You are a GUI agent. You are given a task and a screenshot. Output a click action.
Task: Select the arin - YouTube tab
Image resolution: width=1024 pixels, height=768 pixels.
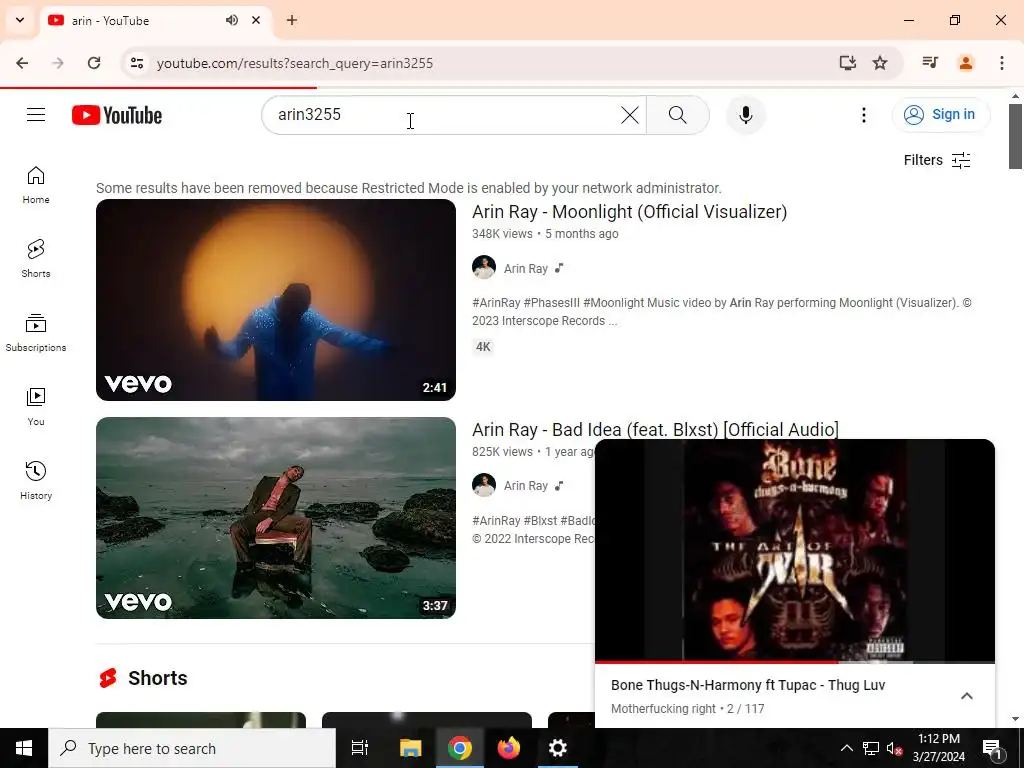coord(155,20)
